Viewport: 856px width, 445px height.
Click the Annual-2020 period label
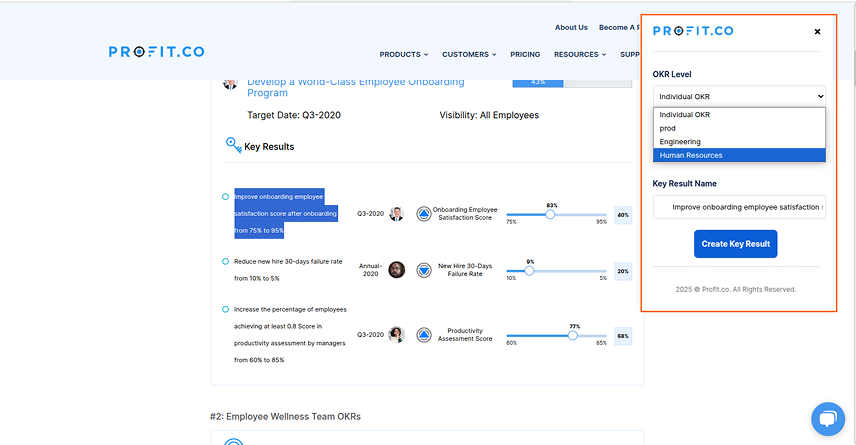pyautogui.click(x=370, y=270)
